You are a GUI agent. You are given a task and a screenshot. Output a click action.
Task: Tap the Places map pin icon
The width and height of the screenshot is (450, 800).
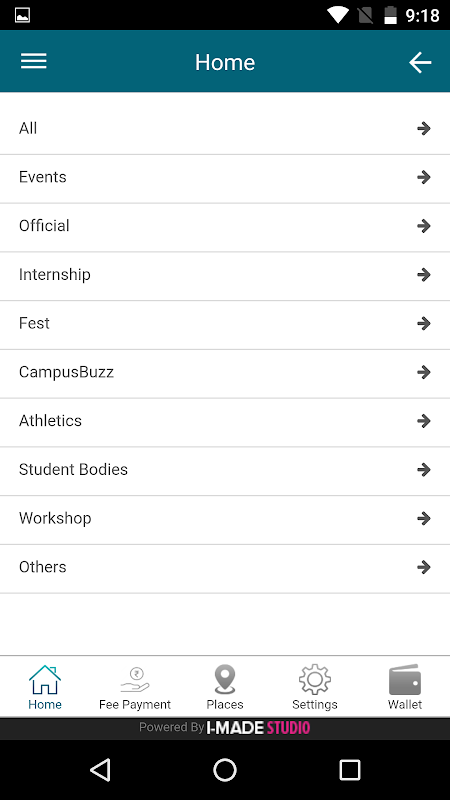(225, 680)
